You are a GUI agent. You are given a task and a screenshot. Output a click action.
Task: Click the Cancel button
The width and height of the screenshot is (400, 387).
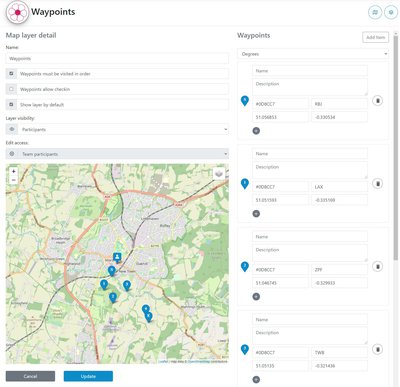[x=30, y=376]
